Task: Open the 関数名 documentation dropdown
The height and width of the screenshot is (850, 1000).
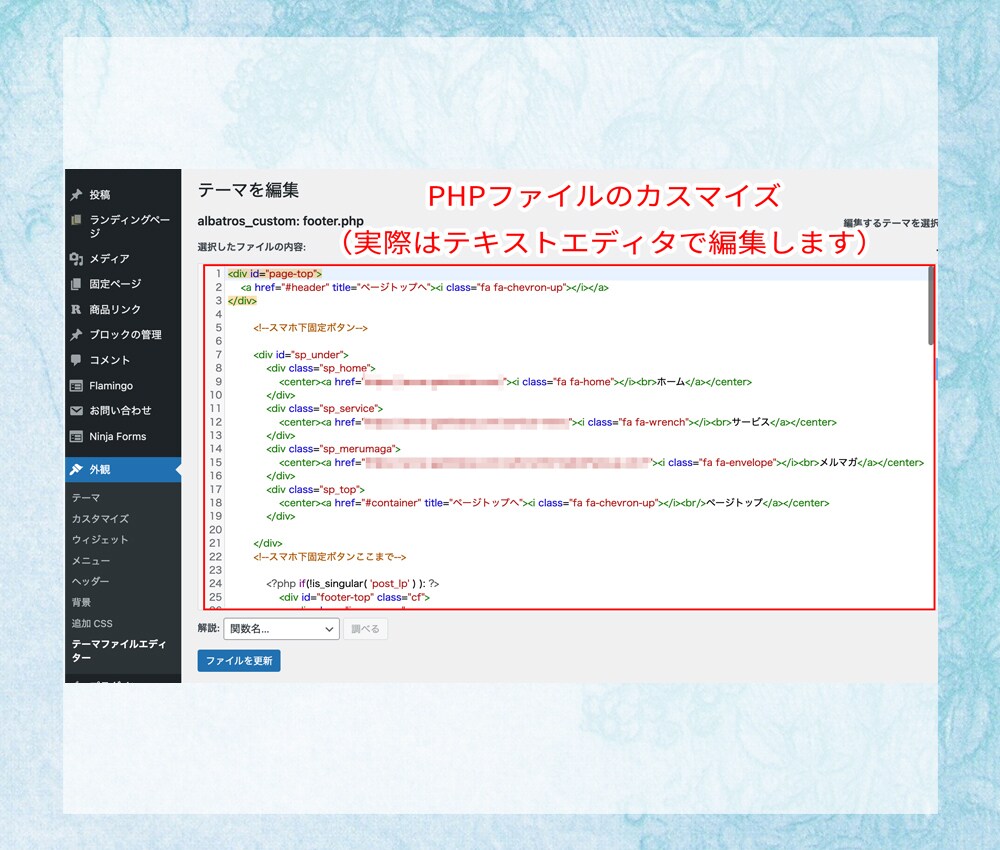Action: [281, 629]
